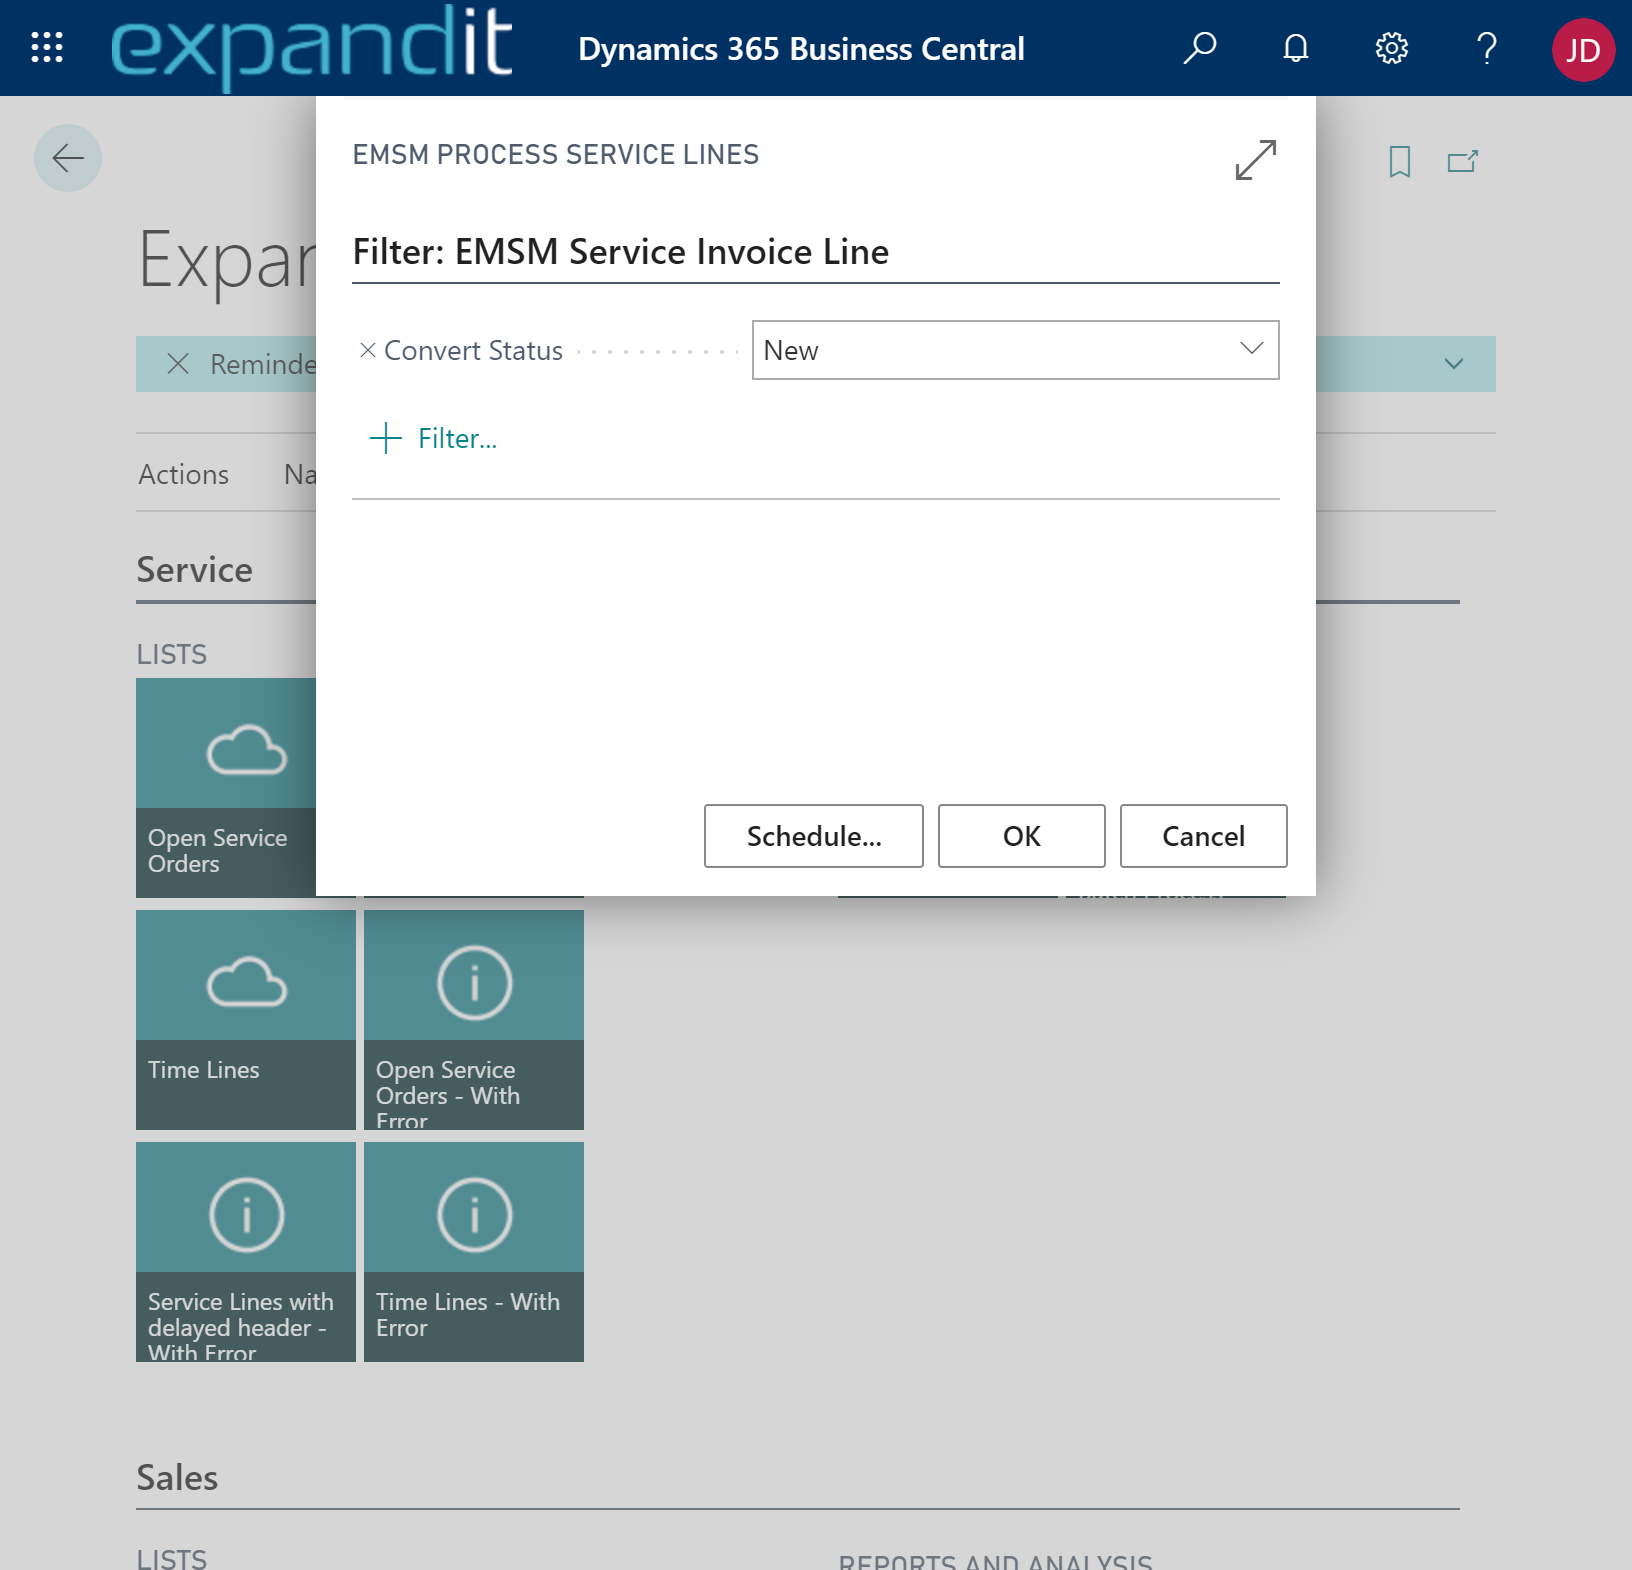Remove the Convert Status filter
Screen dimensions: 1632x1570
point(367,350)
